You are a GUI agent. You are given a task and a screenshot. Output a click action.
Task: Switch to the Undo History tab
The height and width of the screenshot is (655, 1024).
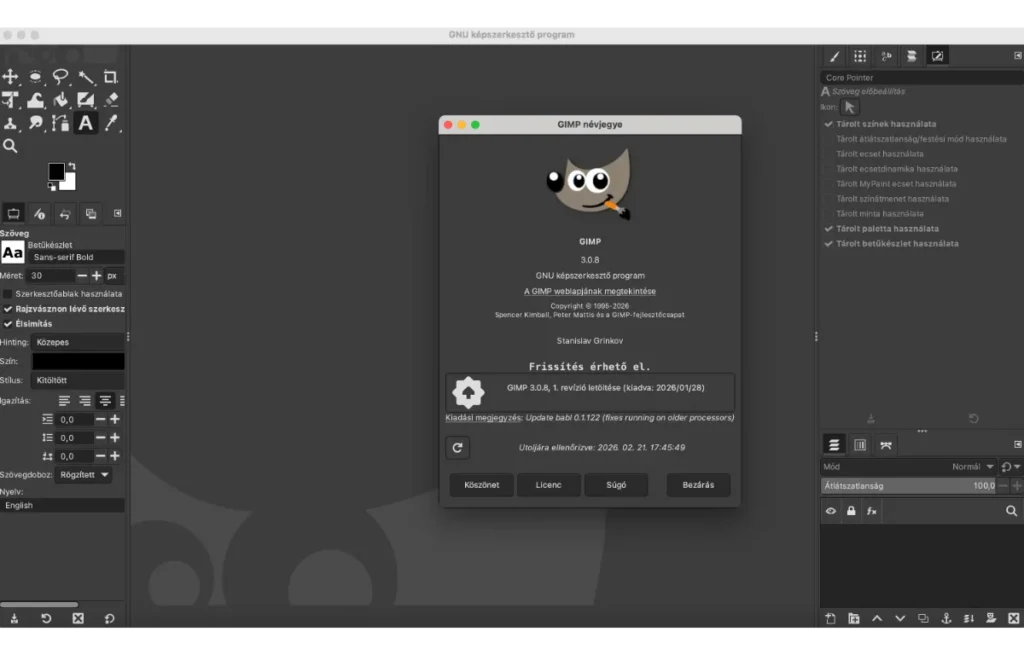coord(65,214)
